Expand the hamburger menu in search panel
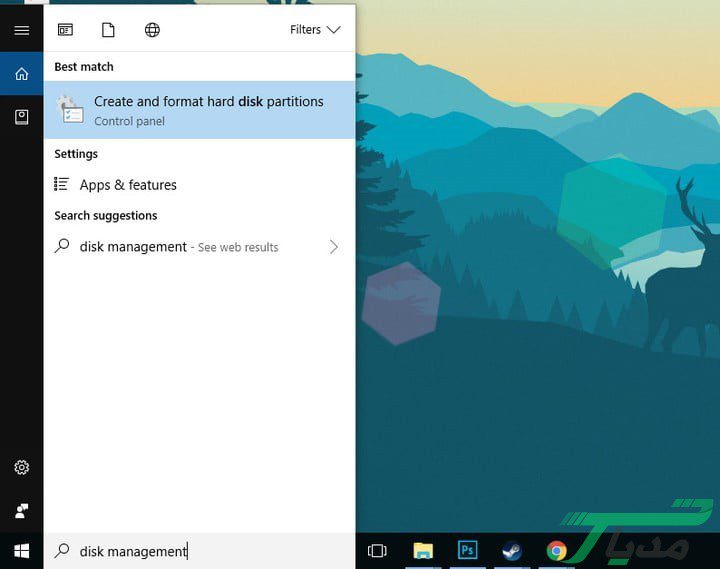Image resolution: width=720 pixels, height=569 pixels. pyautogui.click(x=21, y=30)
